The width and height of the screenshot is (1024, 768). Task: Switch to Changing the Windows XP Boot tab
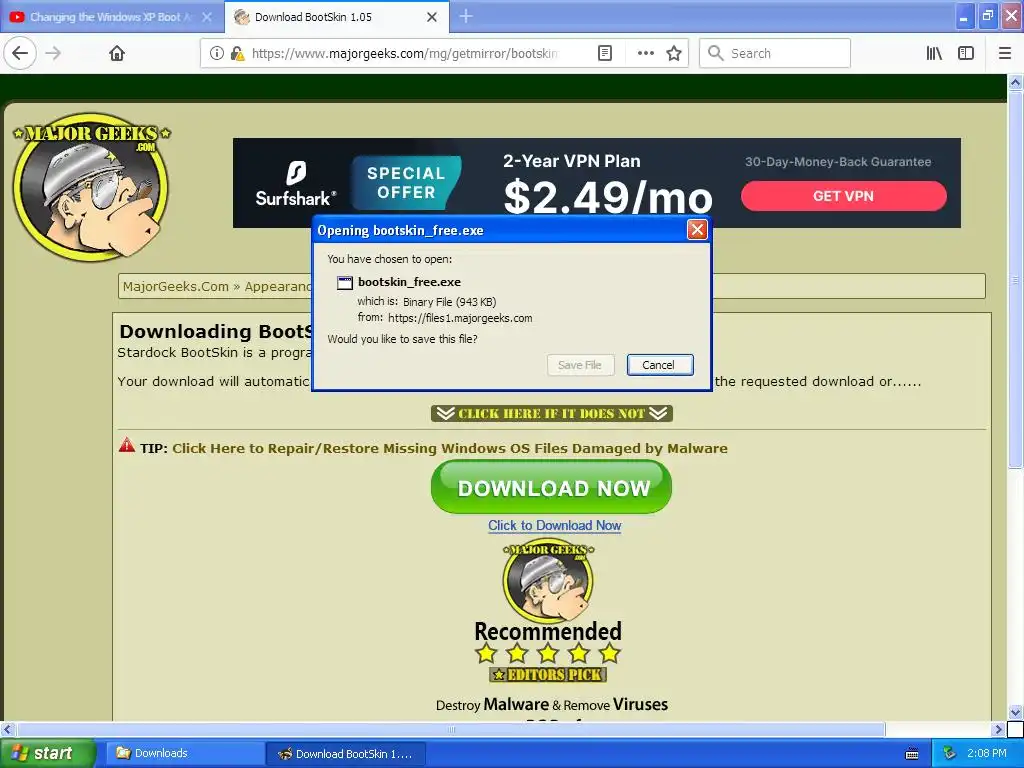tap(111, 17)
